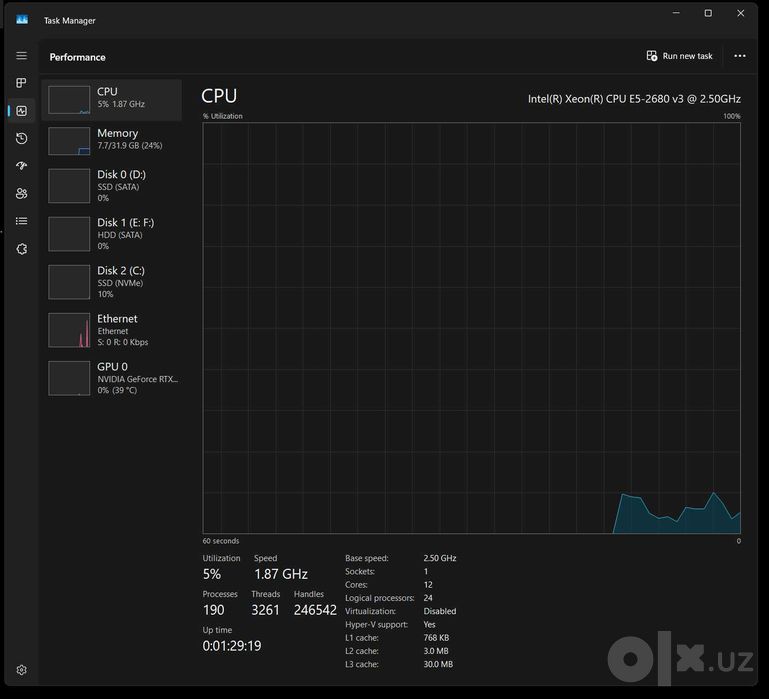Click the 5% utilization value
Screen dimensions: 769x699
pyautogui.click(x=212, y=574)
